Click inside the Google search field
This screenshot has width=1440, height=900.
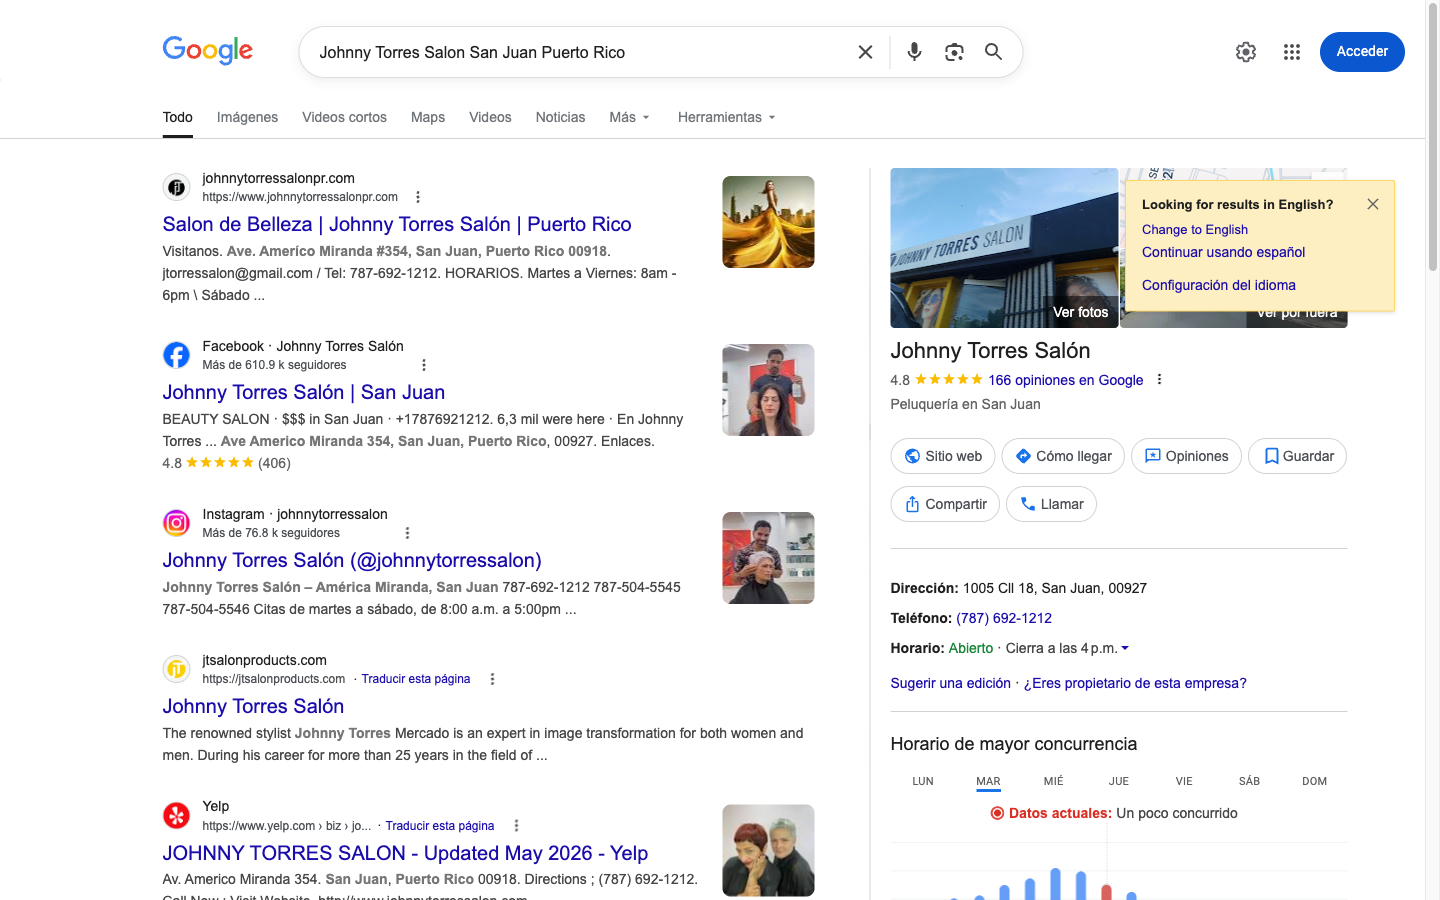[x=580, y=52]
